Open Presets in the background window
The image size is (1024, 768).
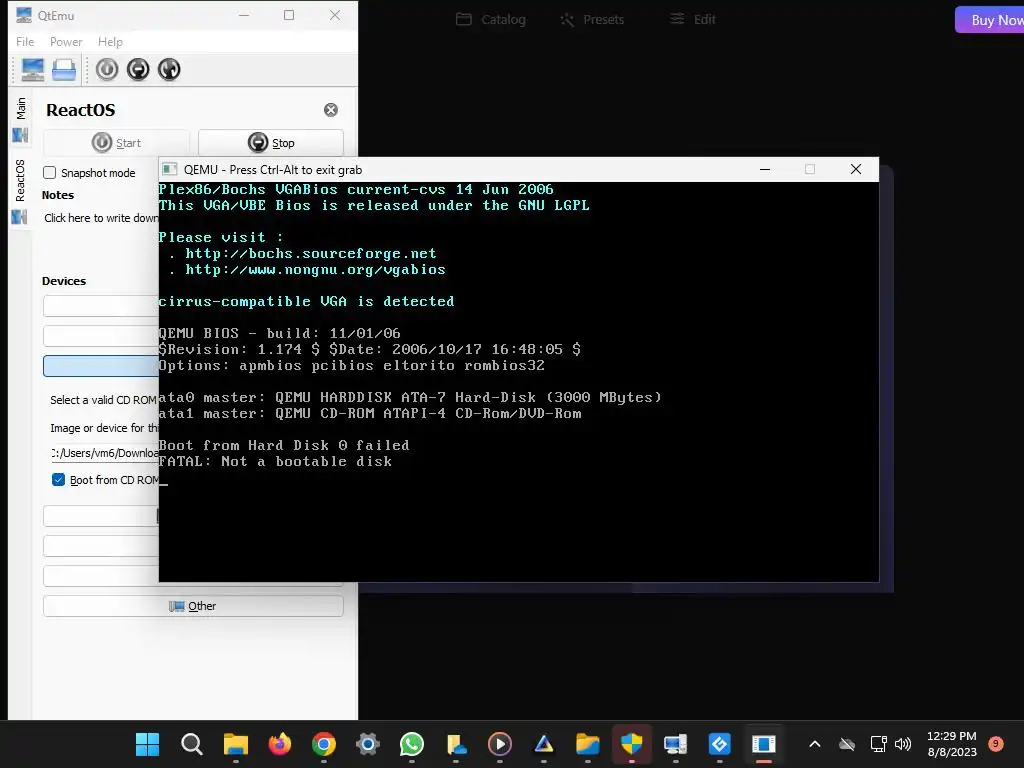pyautogui.click(x=592, y=20)
